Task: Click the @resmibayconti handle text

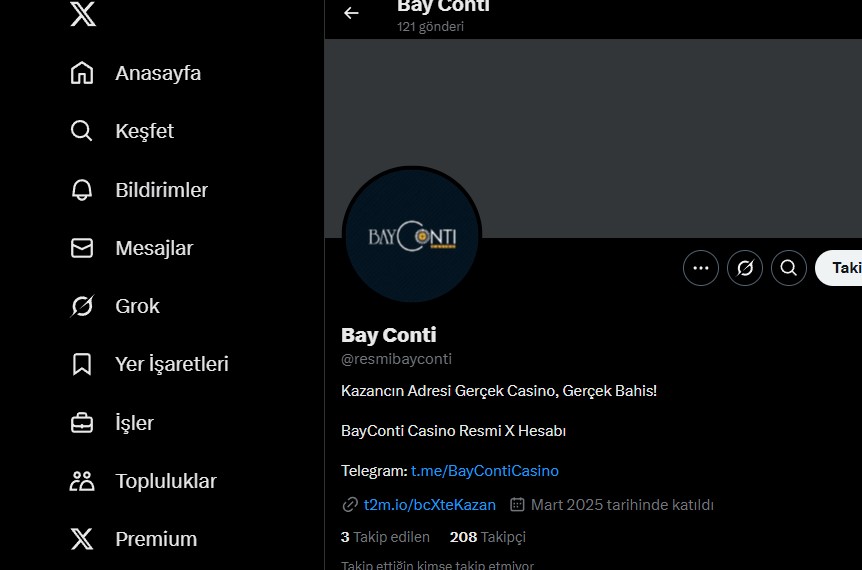Action: pos(396,359)
